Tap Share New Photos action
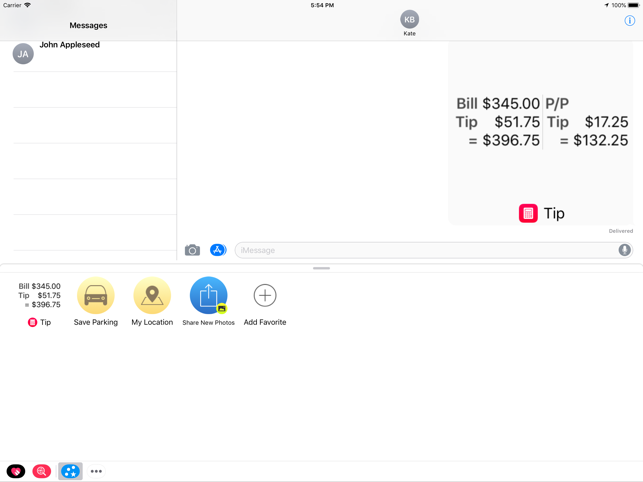 click(208, 302)
